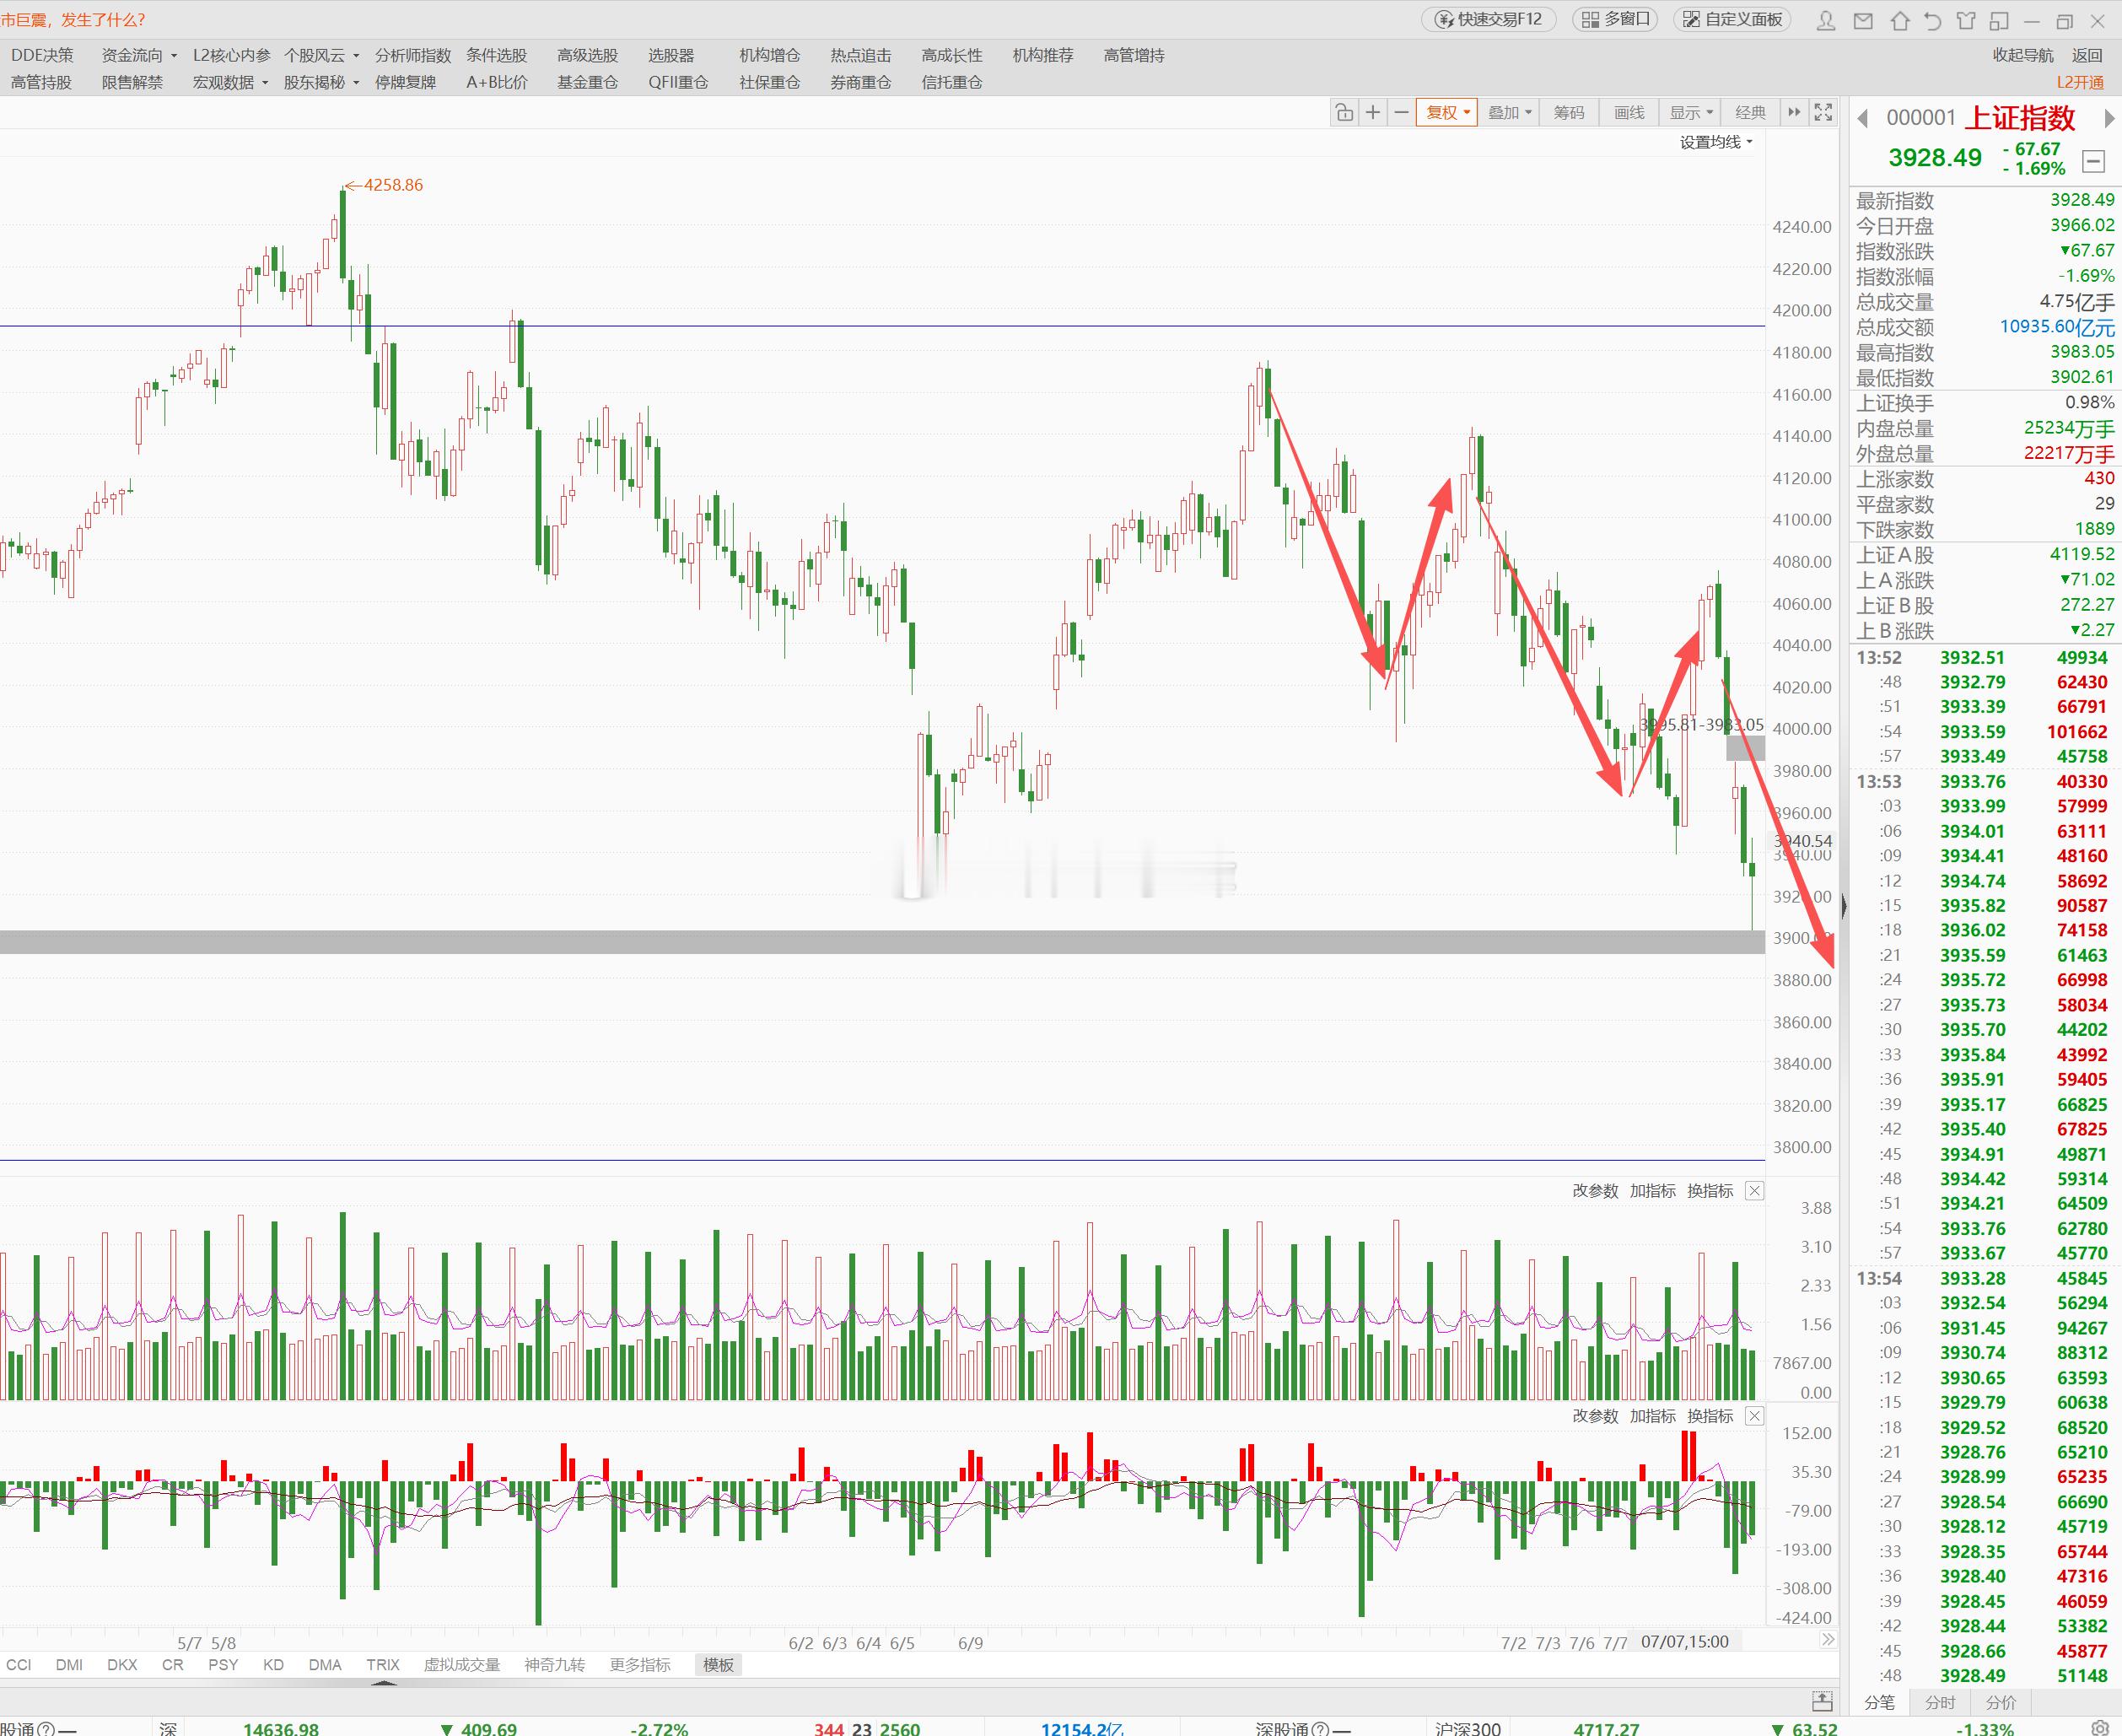Click the undo back arrow icon
The height and width of the screenshot is (1736, 2122).
(x=1933, y=20)
